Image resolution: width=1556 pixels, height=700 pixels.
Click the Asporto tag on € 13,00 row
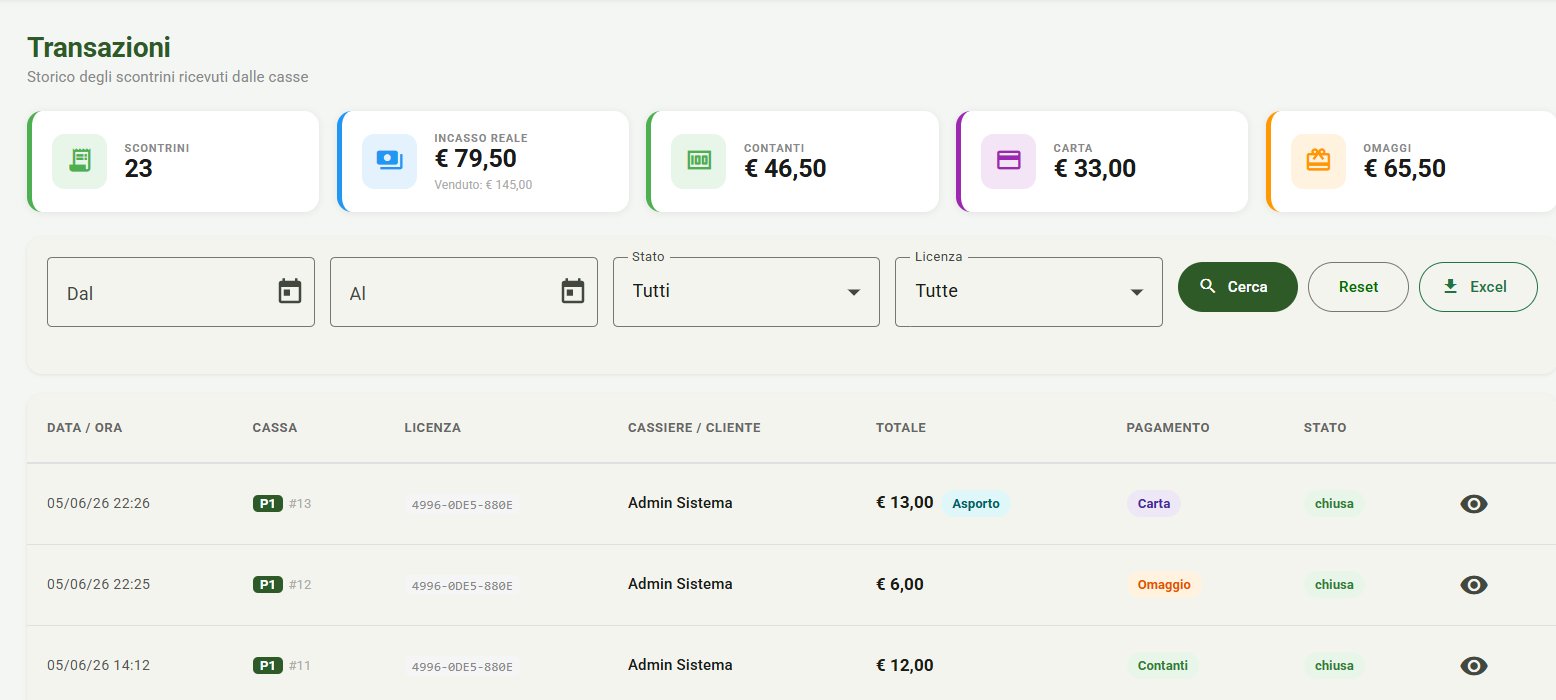[x=976, y=503]
